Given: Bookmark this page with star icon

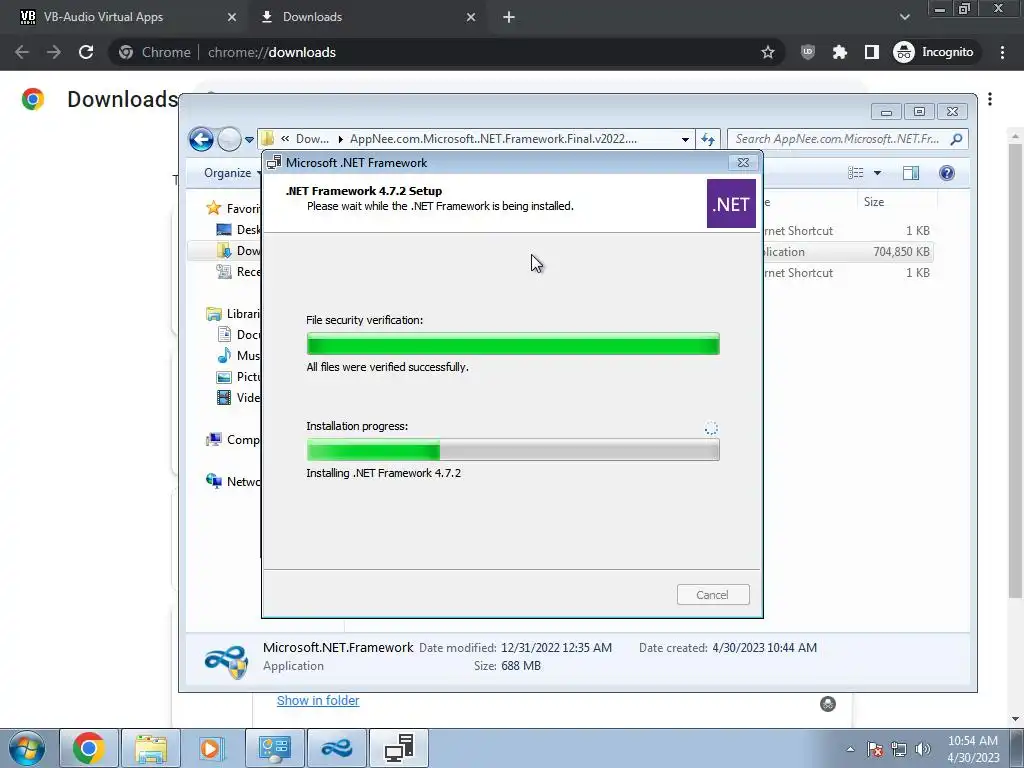Looking at the screenshot, I should 768,52.
